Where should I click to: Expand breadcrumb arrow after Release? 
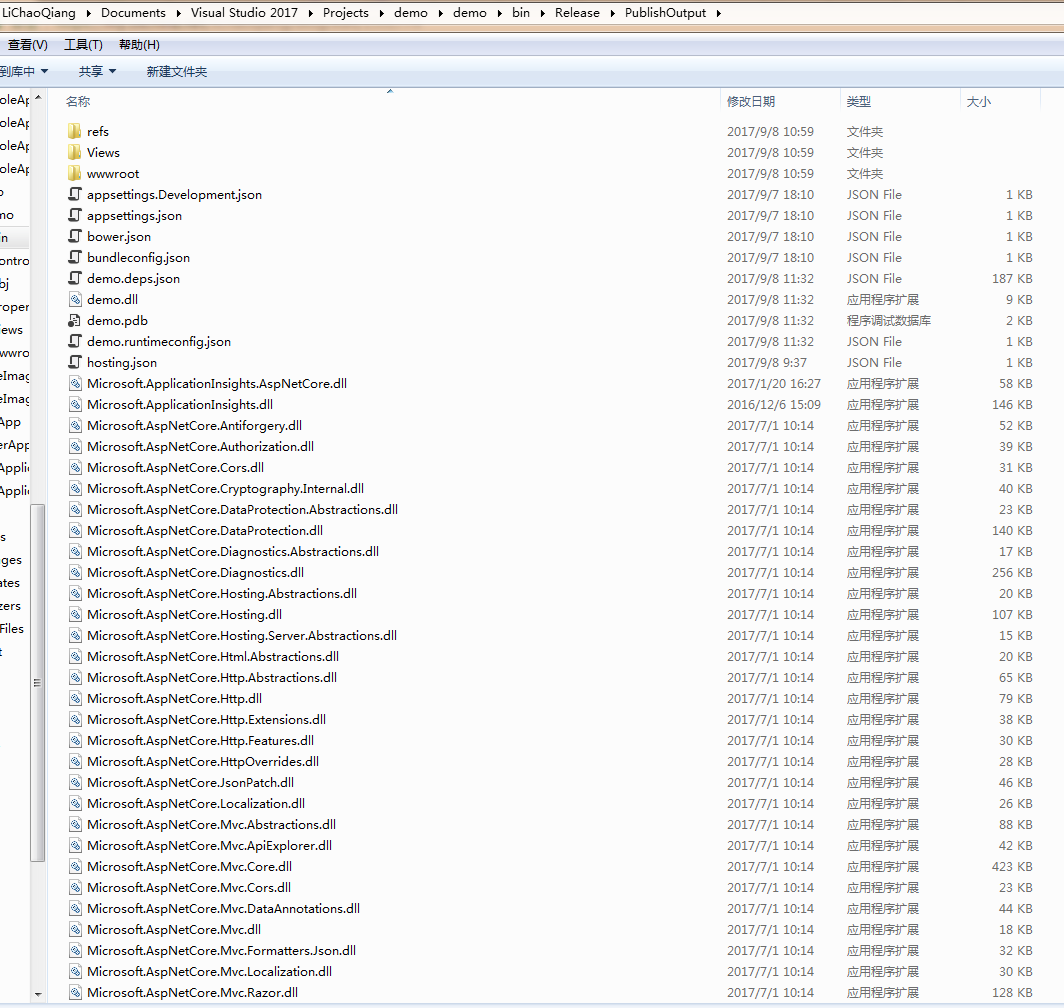coord(612,13)
